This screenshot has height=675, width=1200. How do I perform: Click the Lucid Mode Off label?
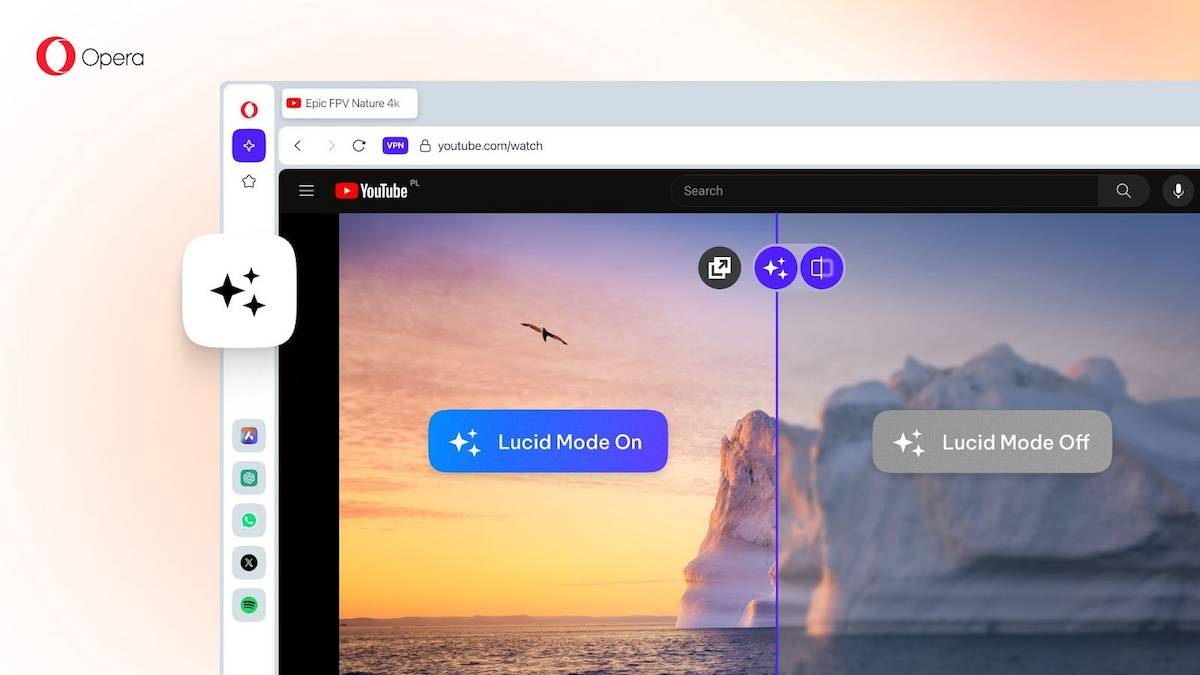coord(992,441)
